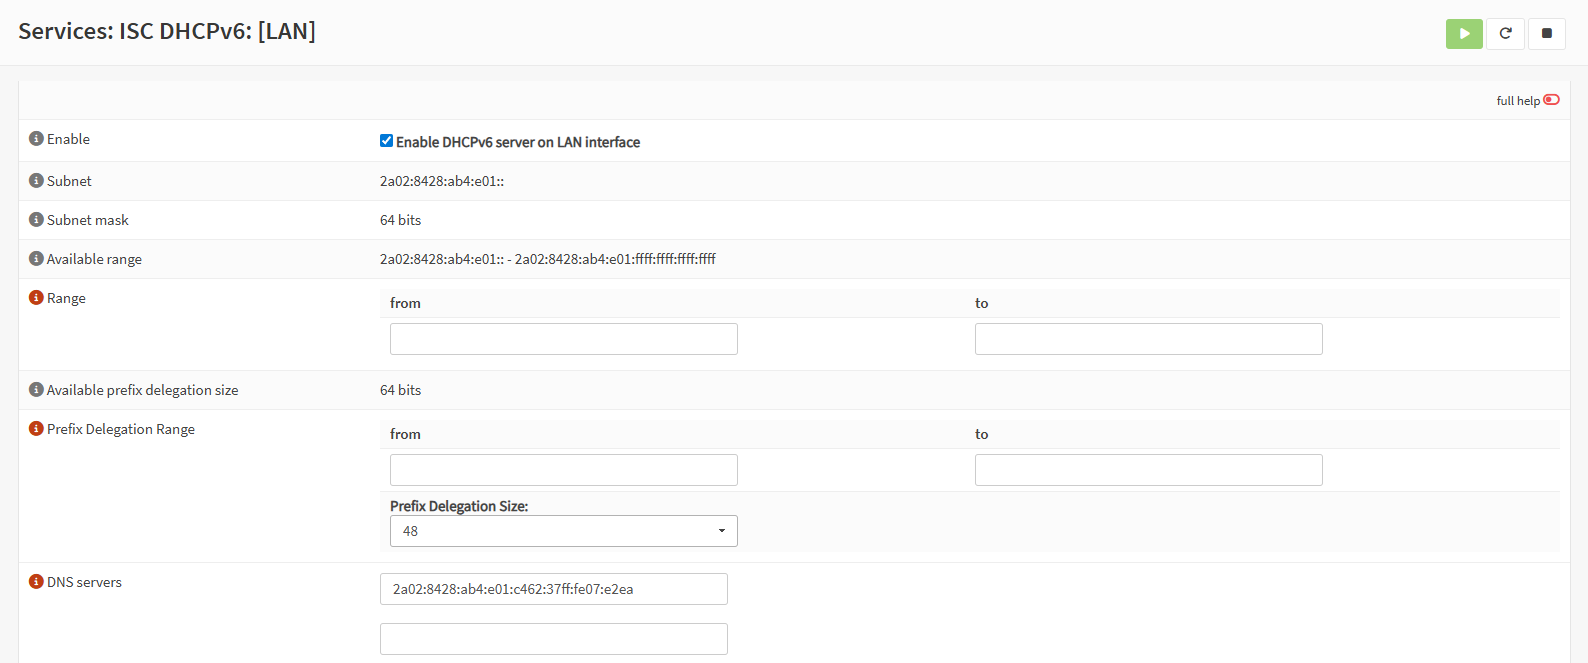This screenshot has width=1588, height=663.
Task: Focus the Prefix Delegation Range to field
Action: tap(1149, 470)
